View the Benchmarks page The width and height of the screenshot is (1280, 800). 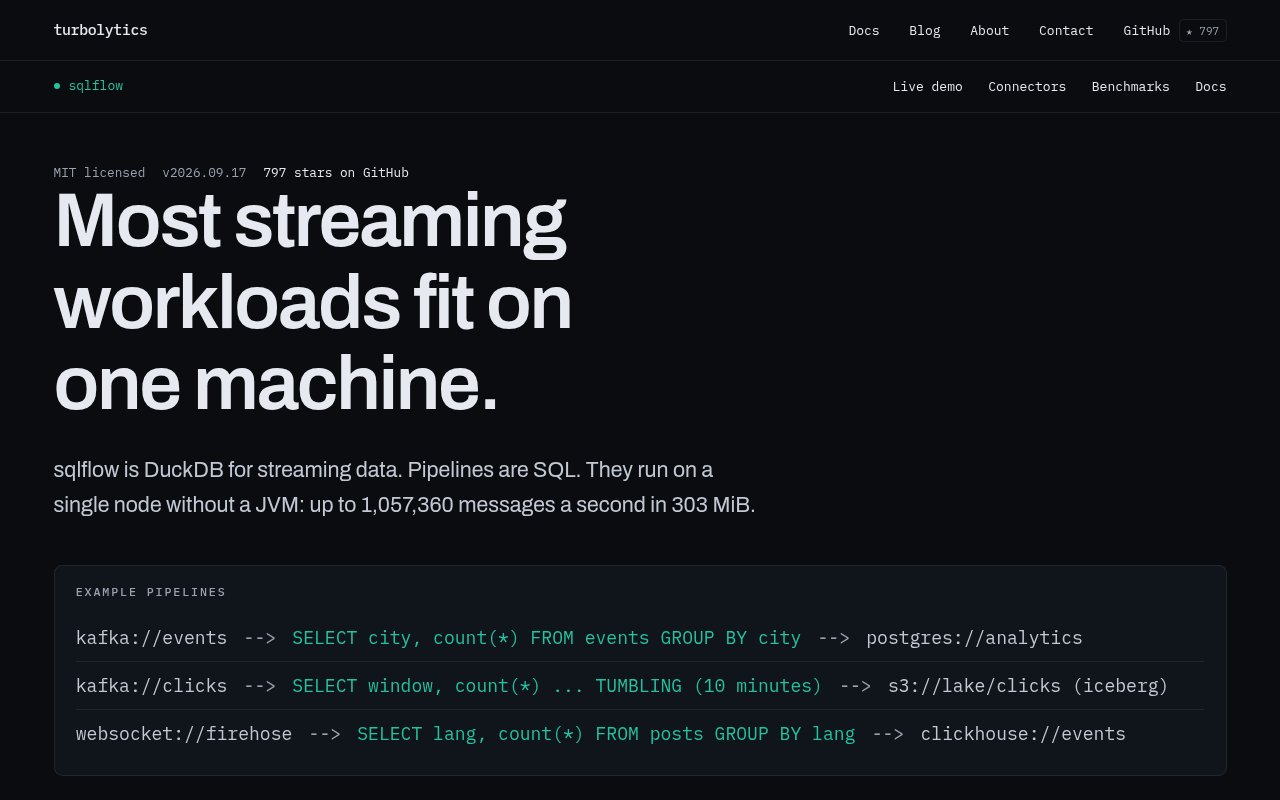pos(1130,87)
